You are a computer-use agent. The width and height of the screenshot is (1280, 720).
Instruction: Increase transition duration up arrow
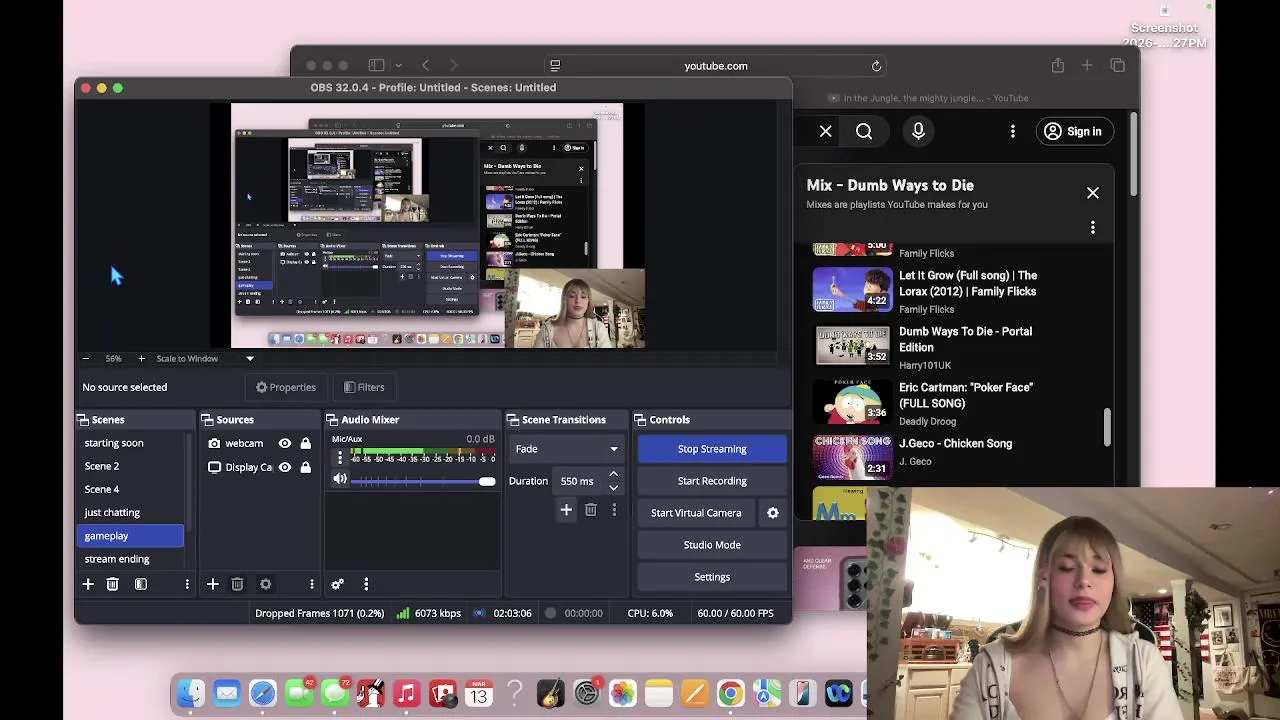point(614,474)
